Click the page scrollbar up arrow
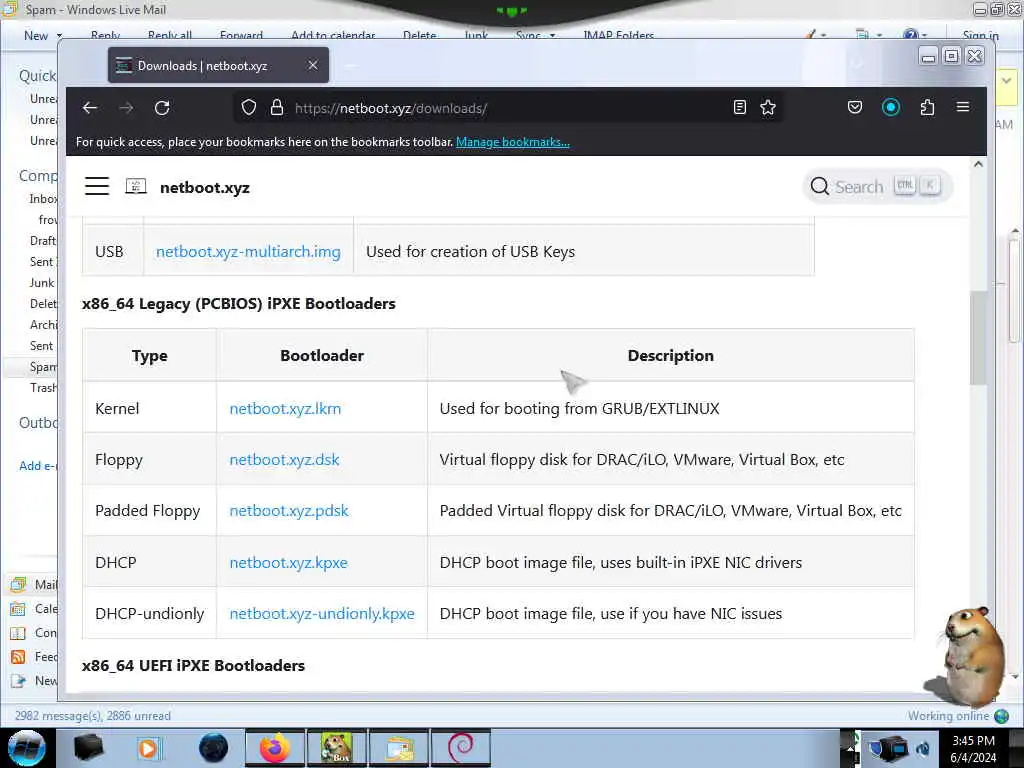 978,165
